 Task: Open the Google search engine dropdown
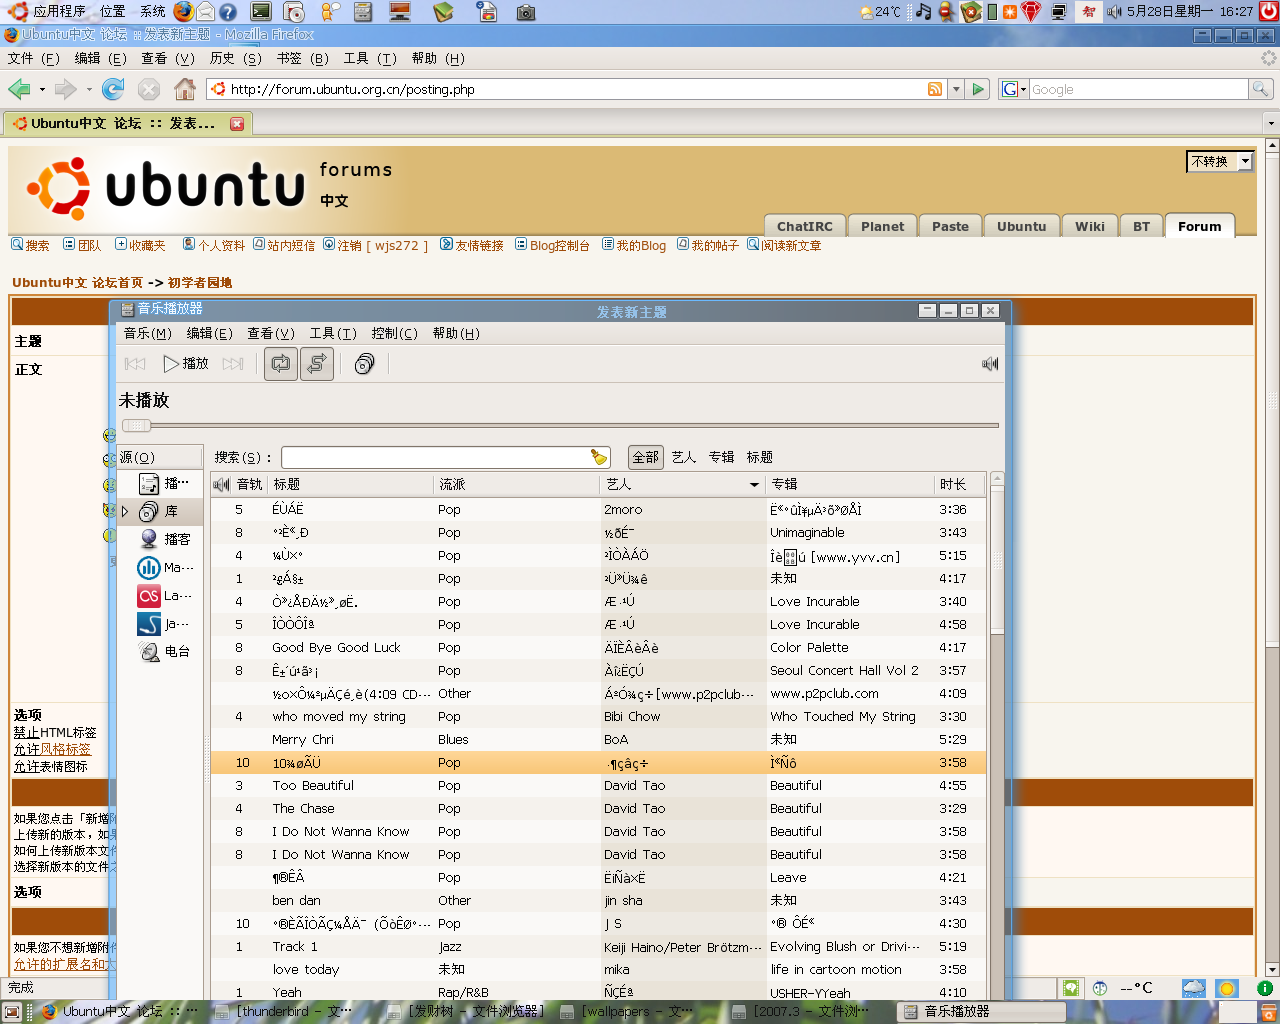click(1014, 89)
